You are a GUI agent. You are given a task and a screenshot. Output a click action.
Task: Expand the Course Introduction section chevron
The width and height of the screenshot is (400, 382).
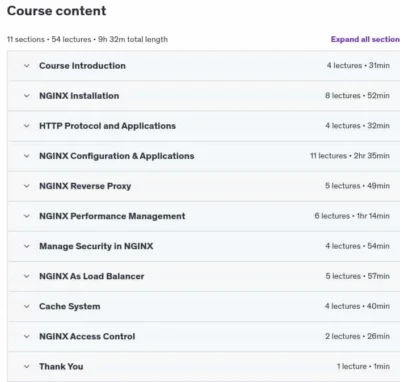pyautogui.click(x=27, y=66)
